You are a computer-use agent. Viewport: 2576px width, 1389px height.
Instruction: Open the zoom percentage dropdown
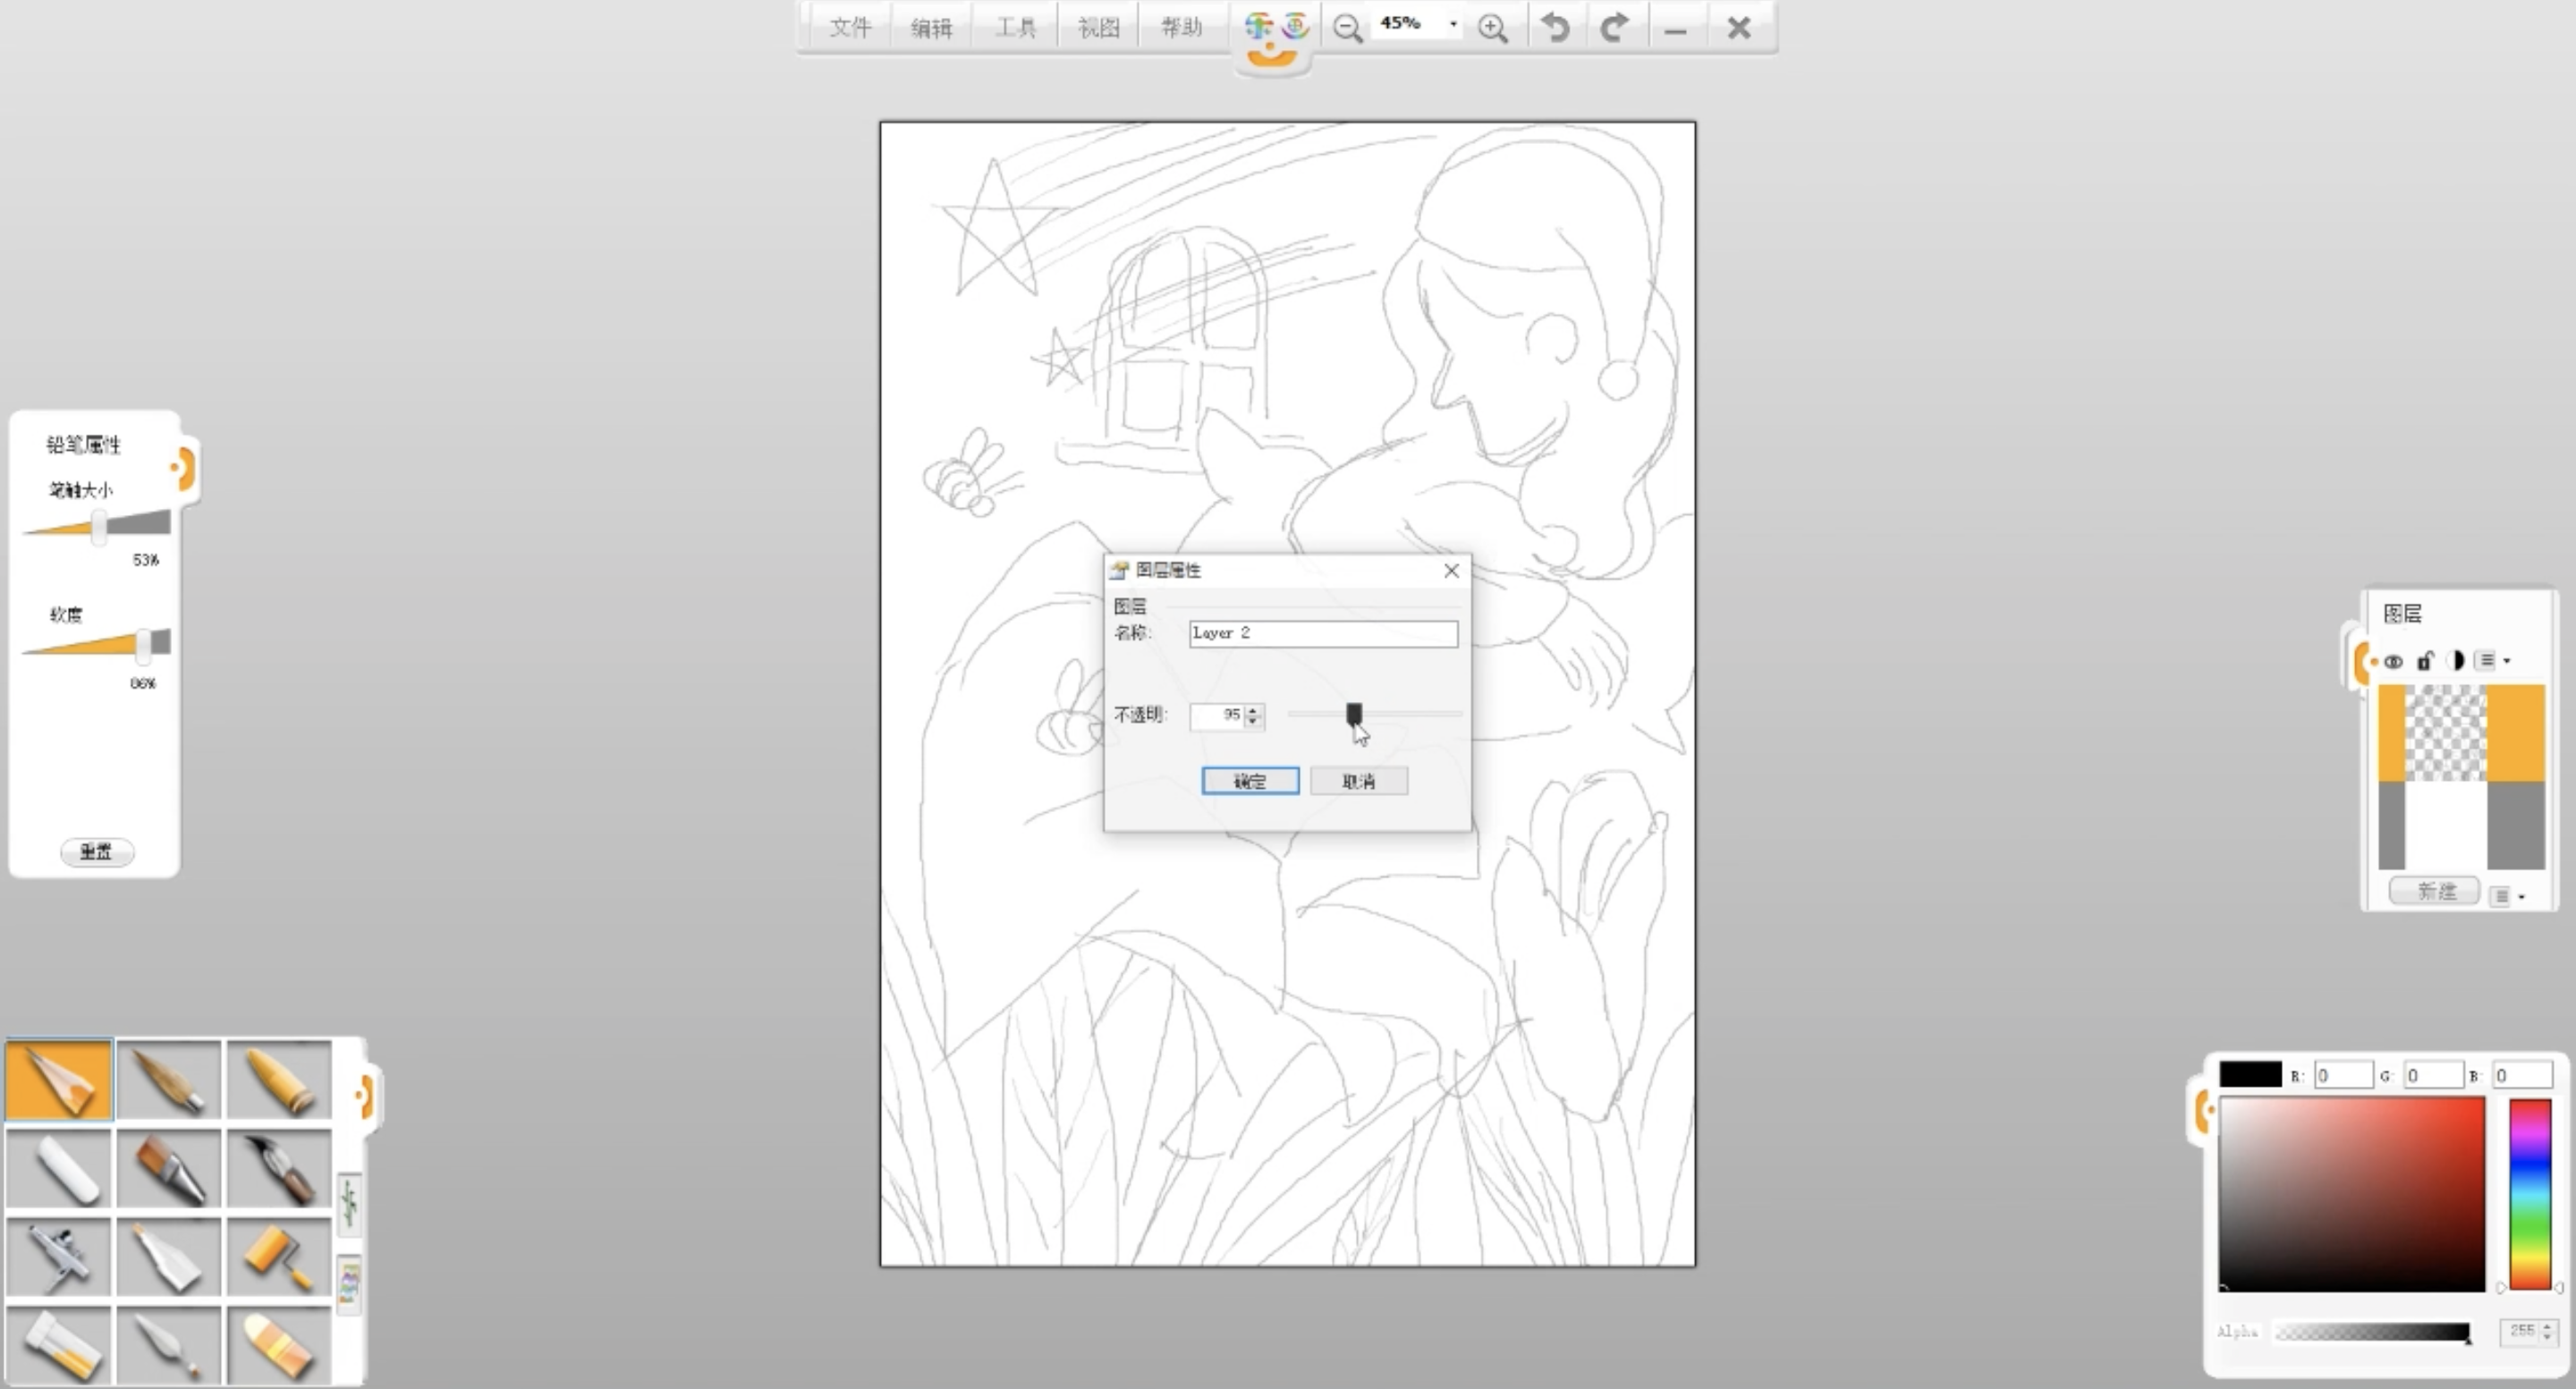pos(1452,24)
